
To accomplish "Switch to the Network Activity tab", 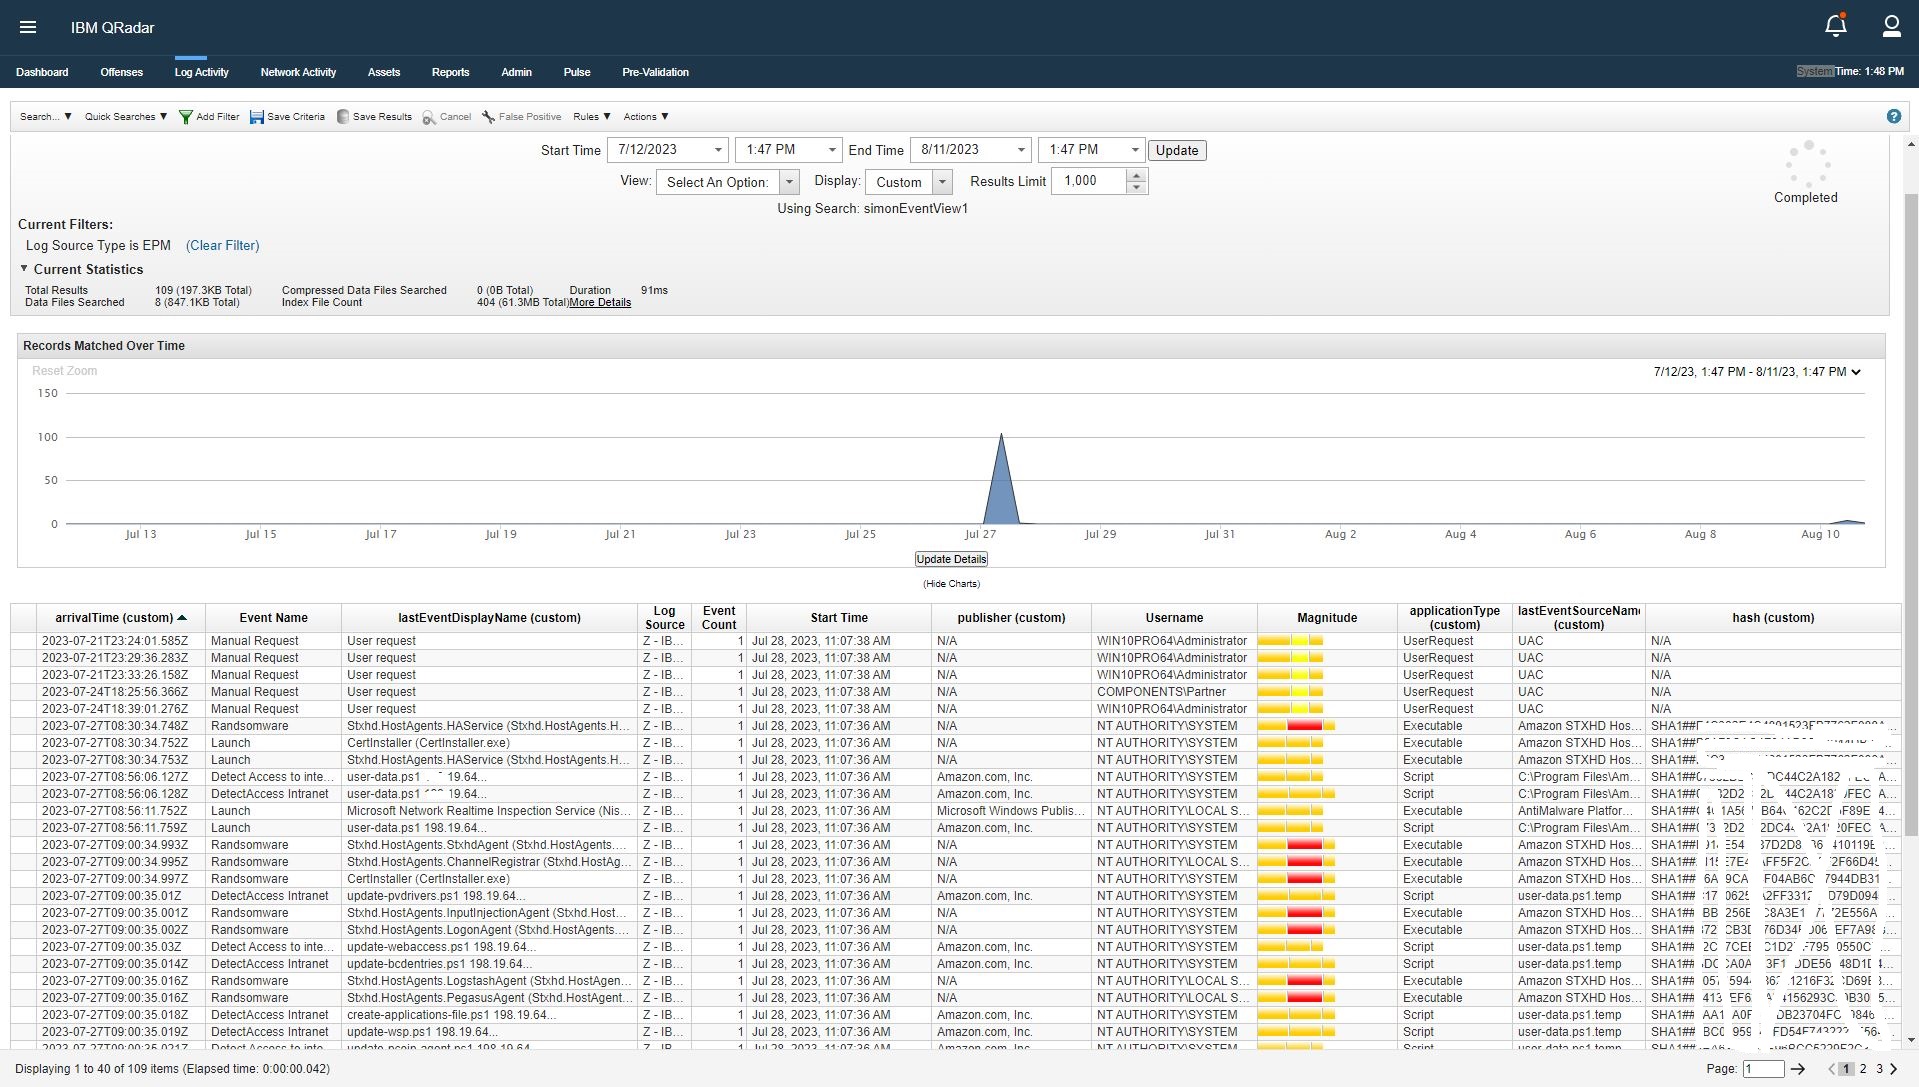I will [297, 72].
